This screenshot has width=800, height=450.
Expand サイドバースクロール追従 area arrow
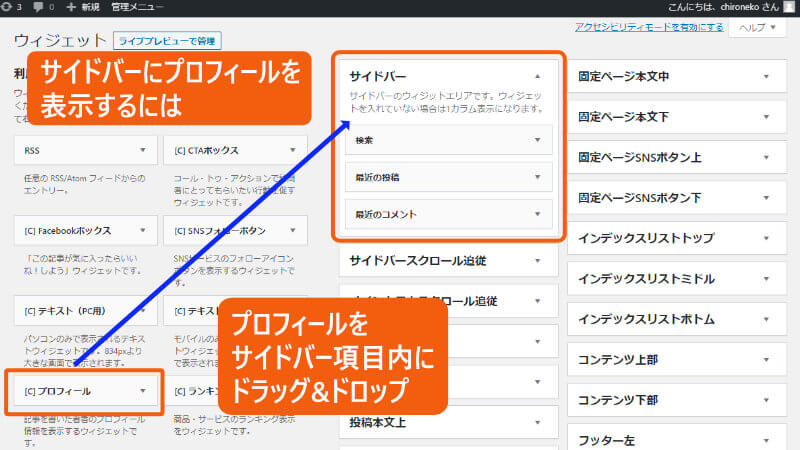point(537,261)
